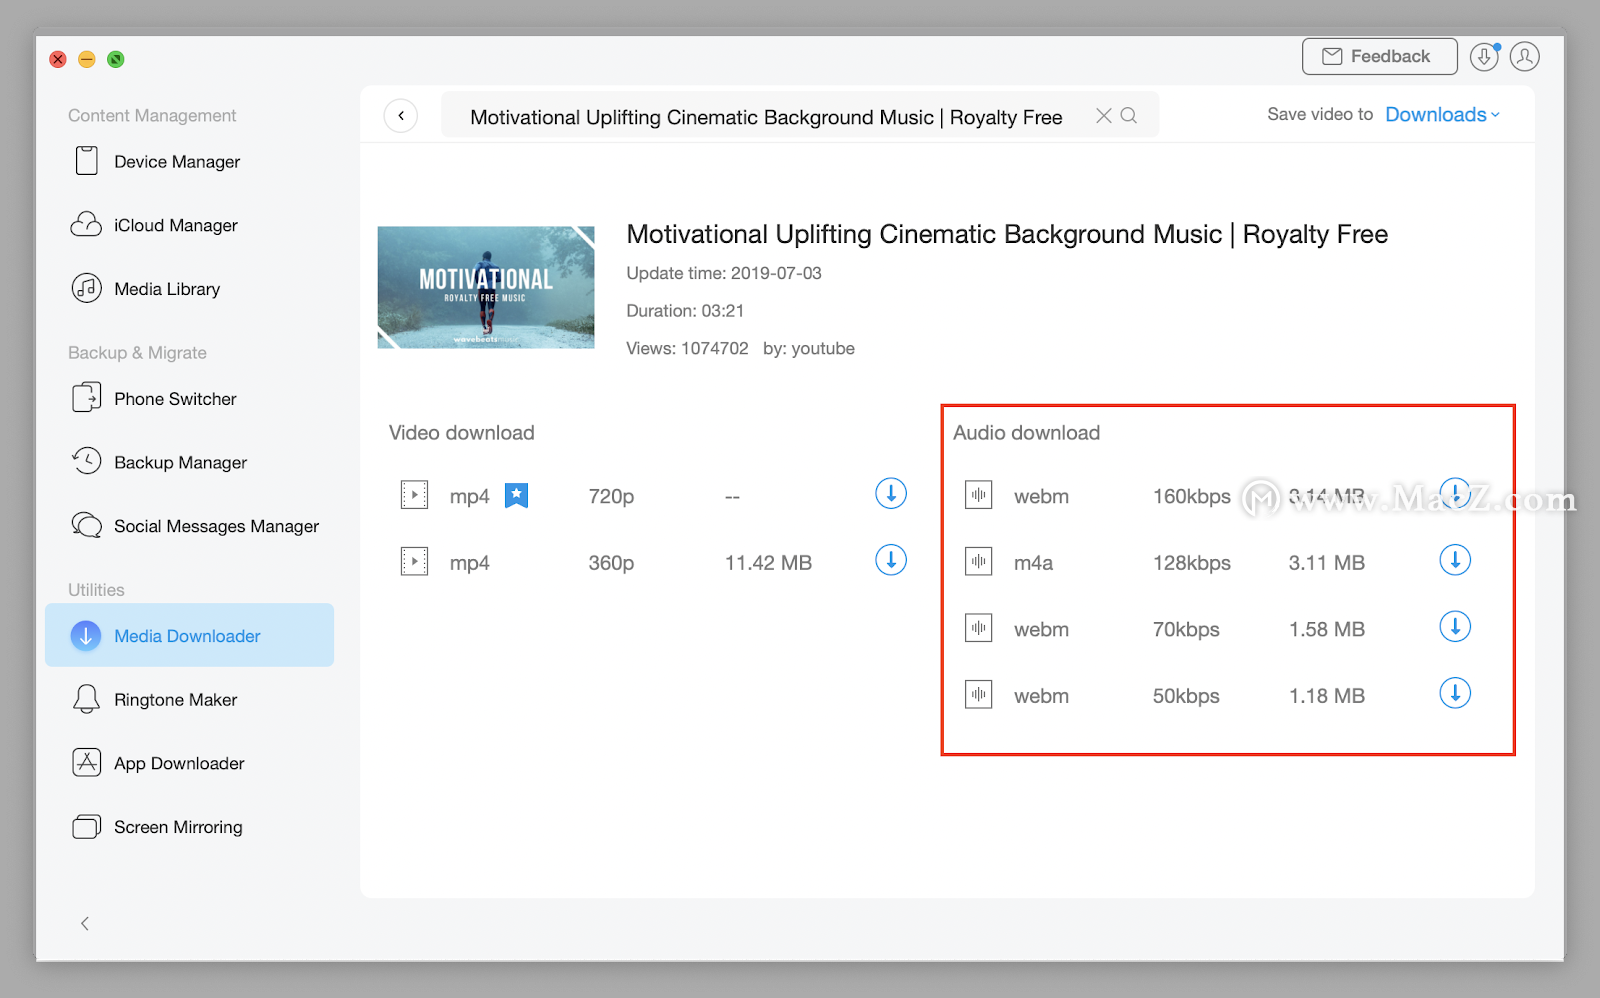1600x998 pixels.
Task: Open Screen Mirroring
Action: click(178, 827)
